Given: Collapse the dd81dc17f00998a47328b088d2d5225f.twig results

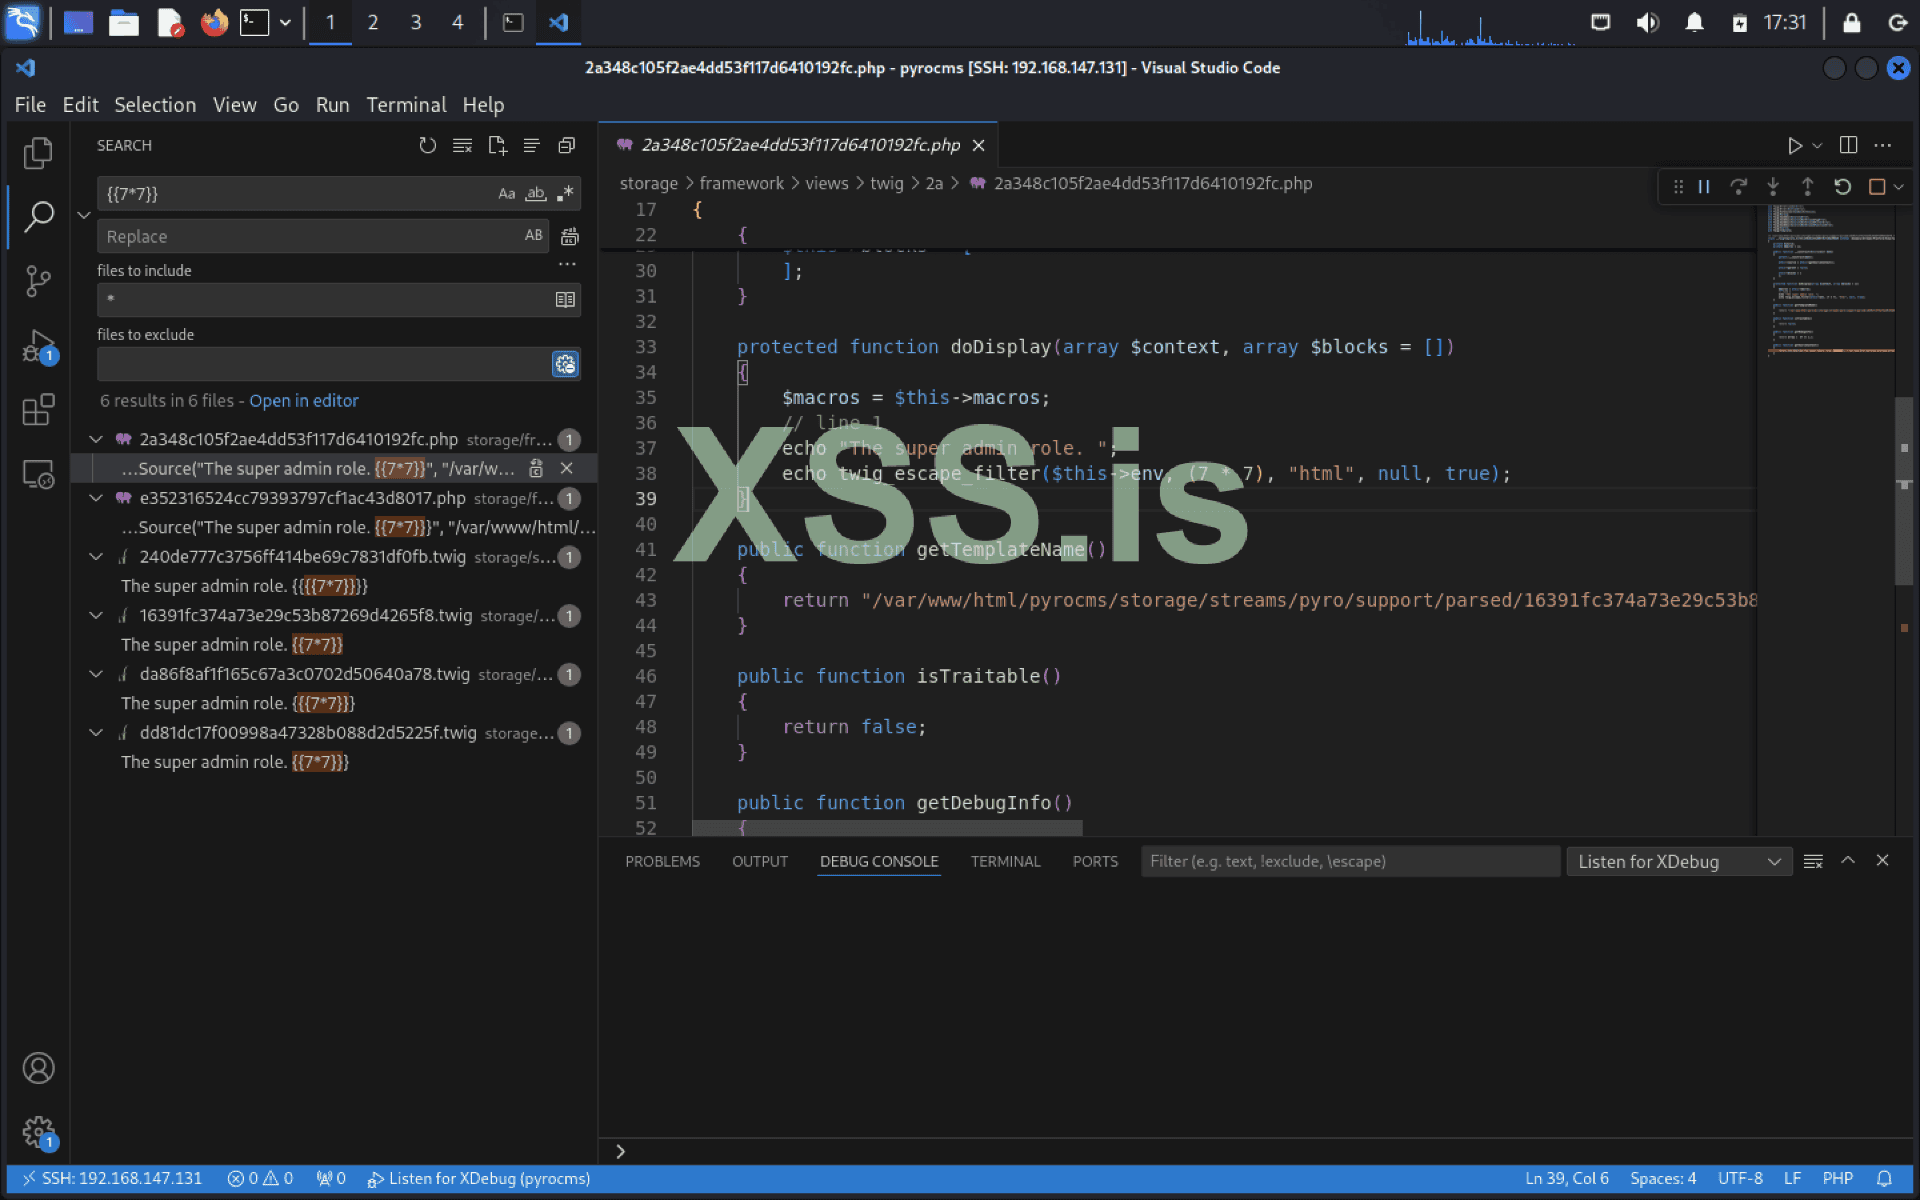Looking at the screenshot, I should coord(96,733).
